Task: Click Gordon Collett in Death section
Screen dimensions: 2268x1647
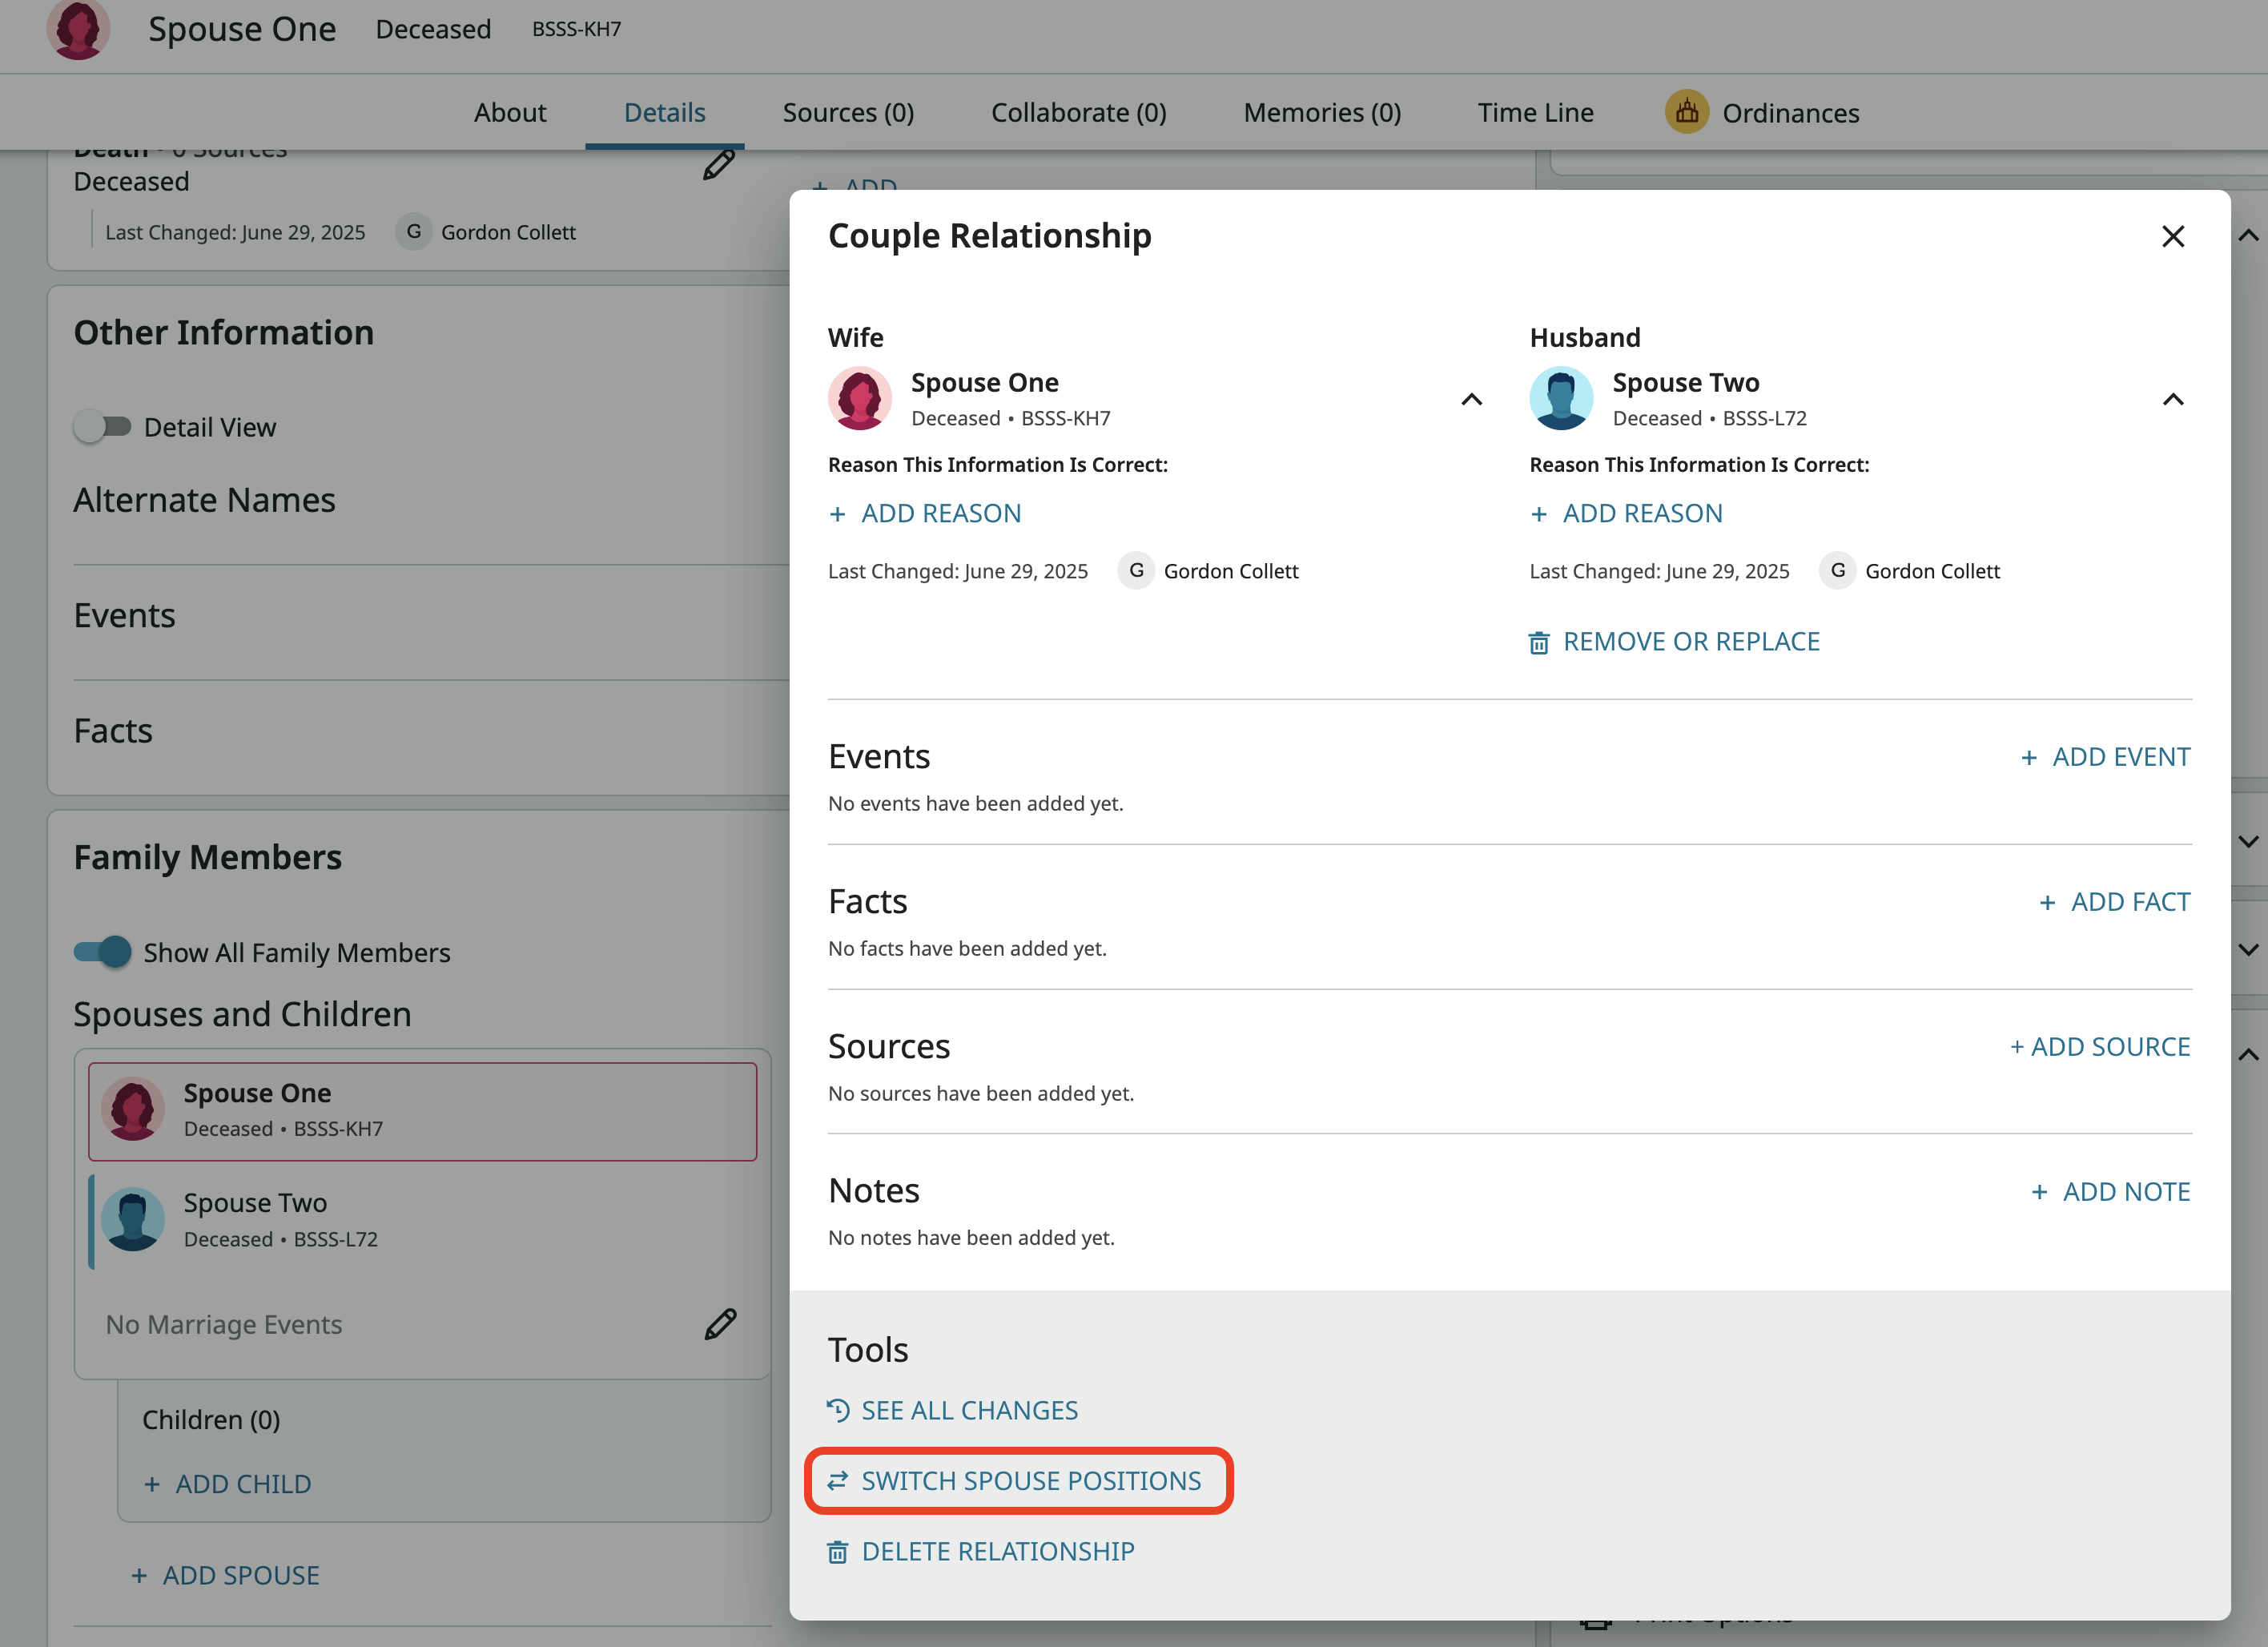Action: click(x=508, y=232)
